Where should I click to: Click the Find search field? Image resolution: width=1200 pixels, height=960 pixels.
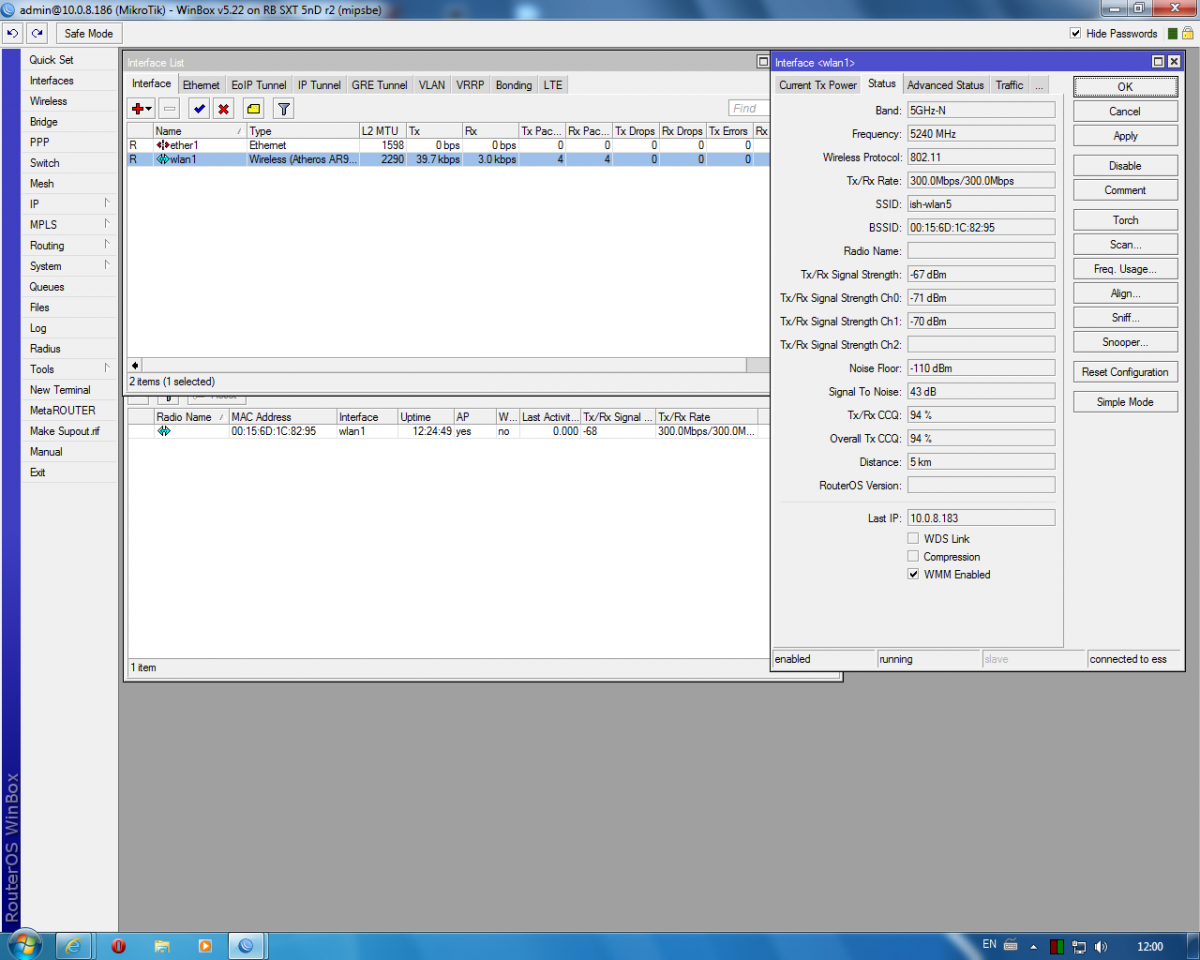[749, 109]
